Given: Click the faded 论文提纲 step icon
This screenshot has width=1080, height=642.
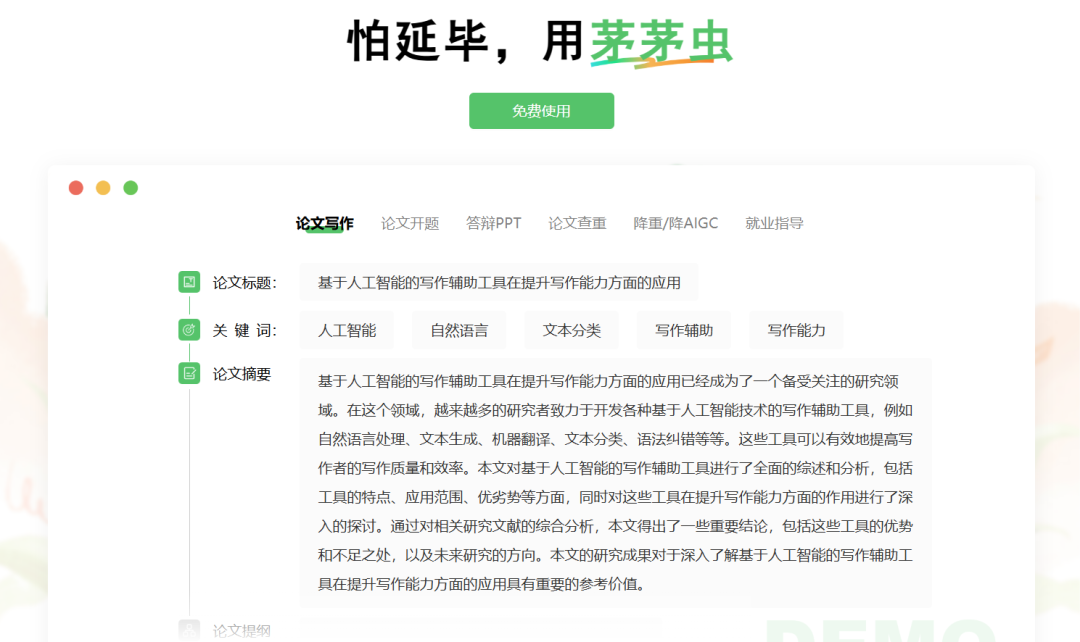Looking at the screenshot, I should (189, 630).
